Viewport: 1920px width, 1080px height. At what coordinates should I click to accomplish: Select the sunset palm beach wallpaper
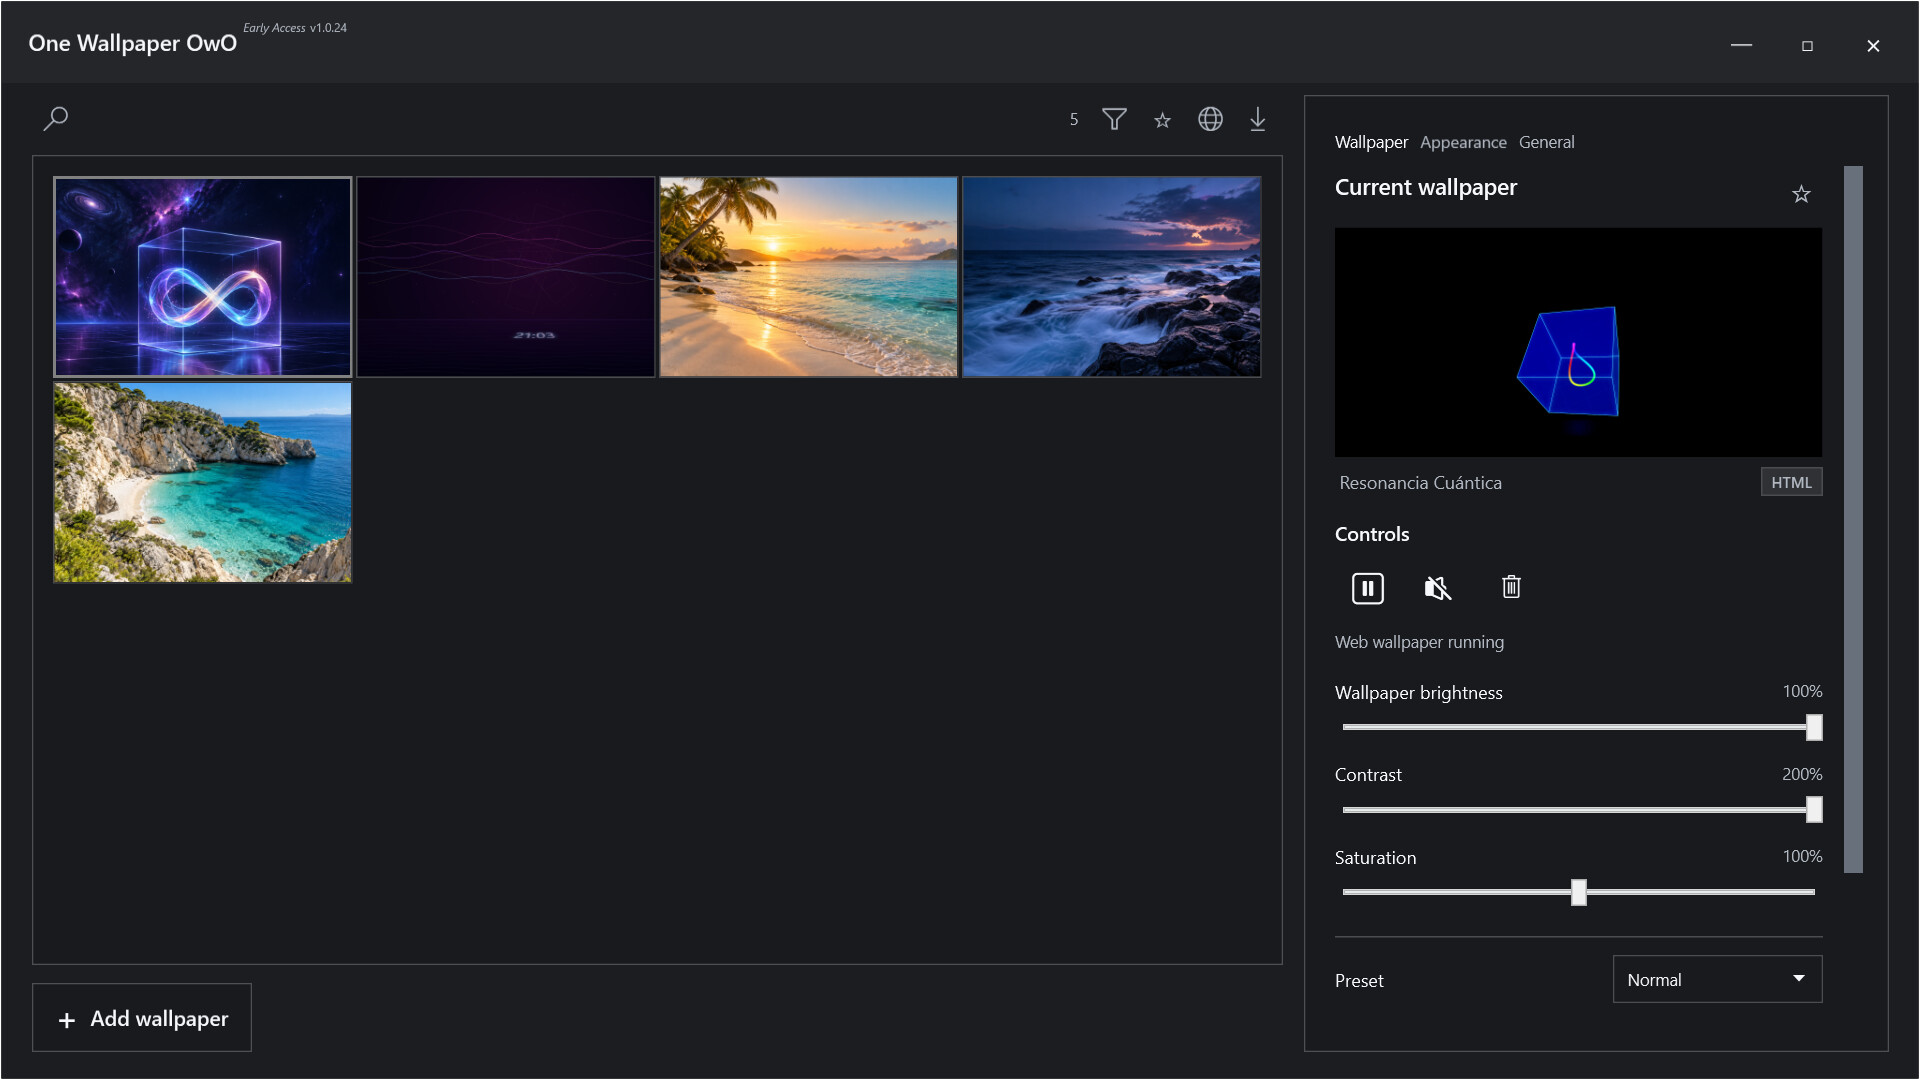tap(809, 277)
